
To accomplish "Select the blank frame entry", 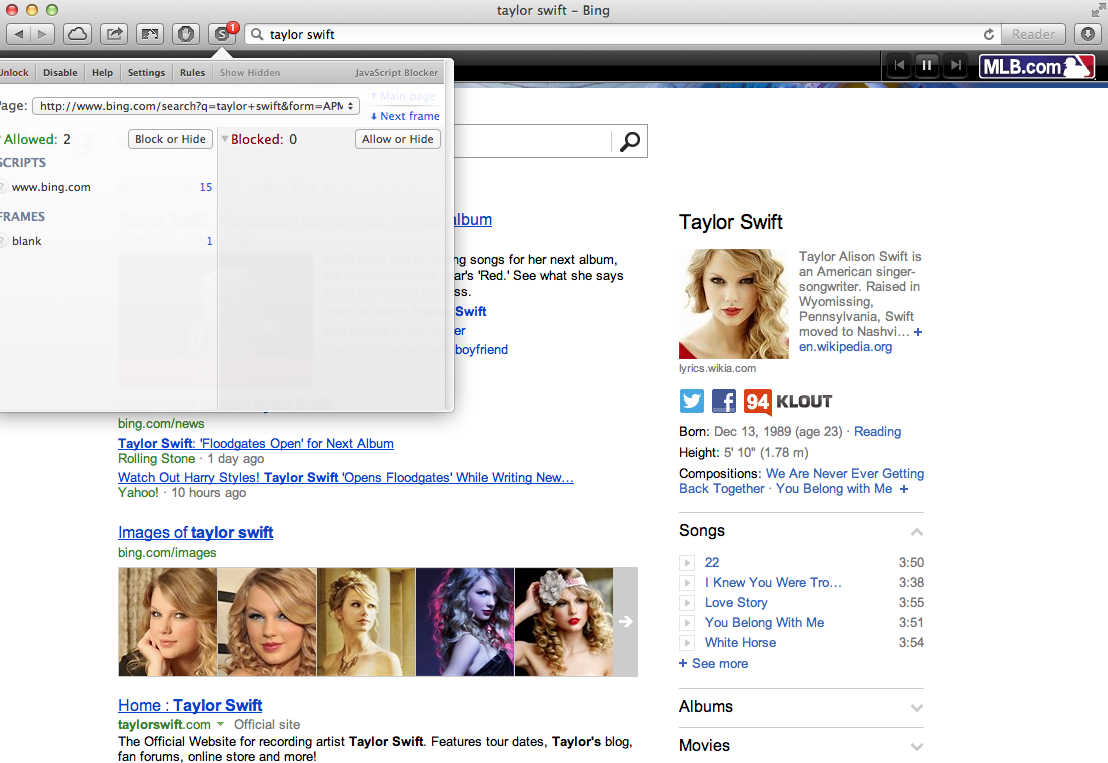I will tap(27, 241).
